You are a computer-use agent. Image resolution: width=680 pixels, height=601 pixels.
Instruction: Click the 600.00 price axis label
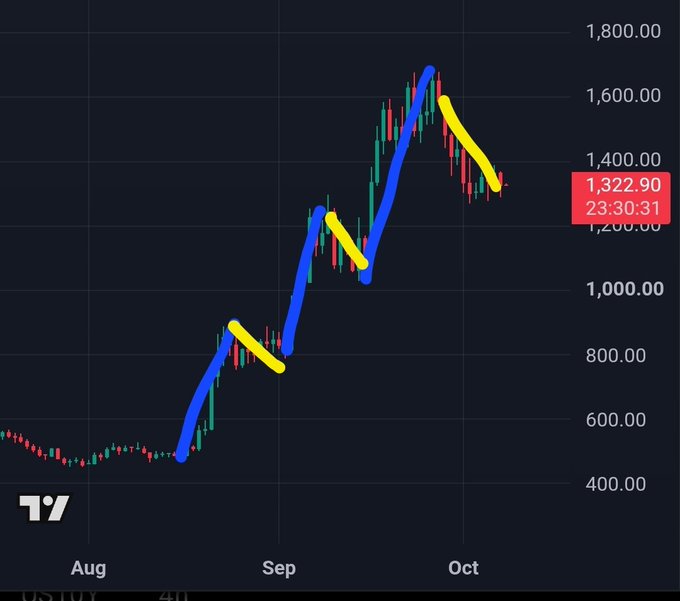click(x=615, y=420)
